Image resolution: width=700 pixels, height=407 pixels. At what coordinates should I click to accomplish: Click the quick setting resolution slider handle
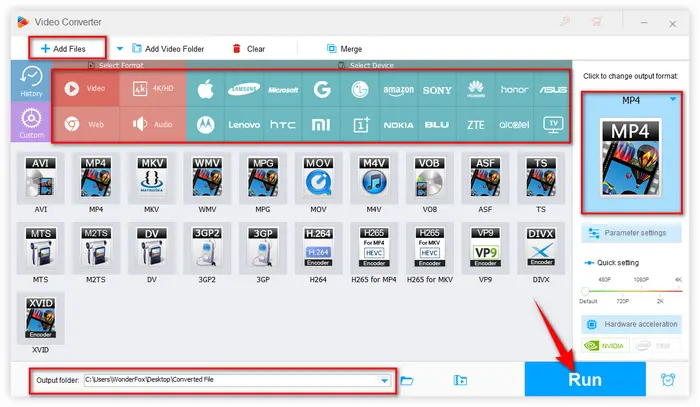[x=585, y=291]
